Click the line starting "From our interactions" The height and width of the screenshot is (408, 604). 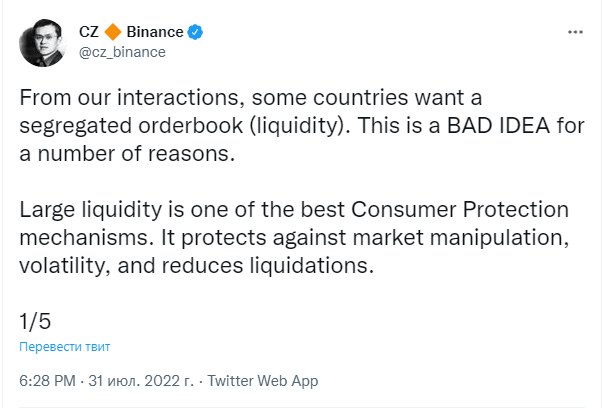(251, 97)
